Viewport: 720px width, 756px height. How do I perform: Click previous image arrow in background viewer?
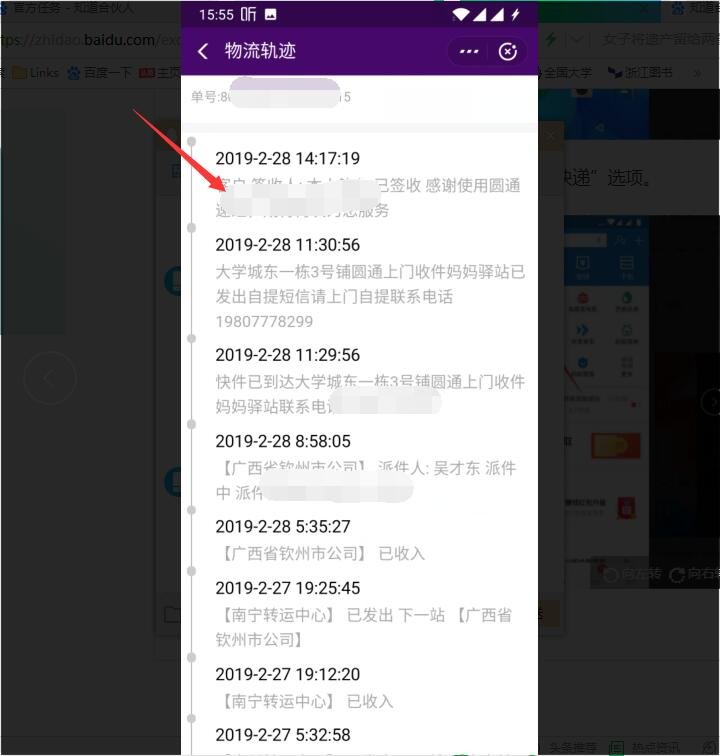[x=50, y=378]
